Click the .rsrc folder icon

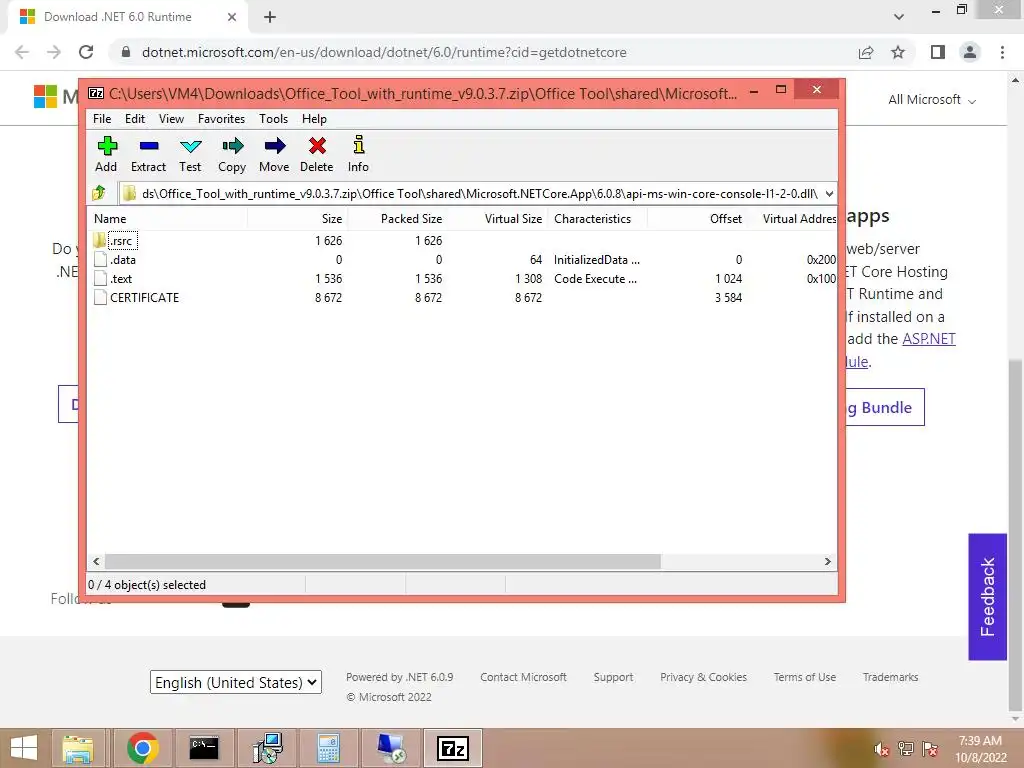(99, 240)
